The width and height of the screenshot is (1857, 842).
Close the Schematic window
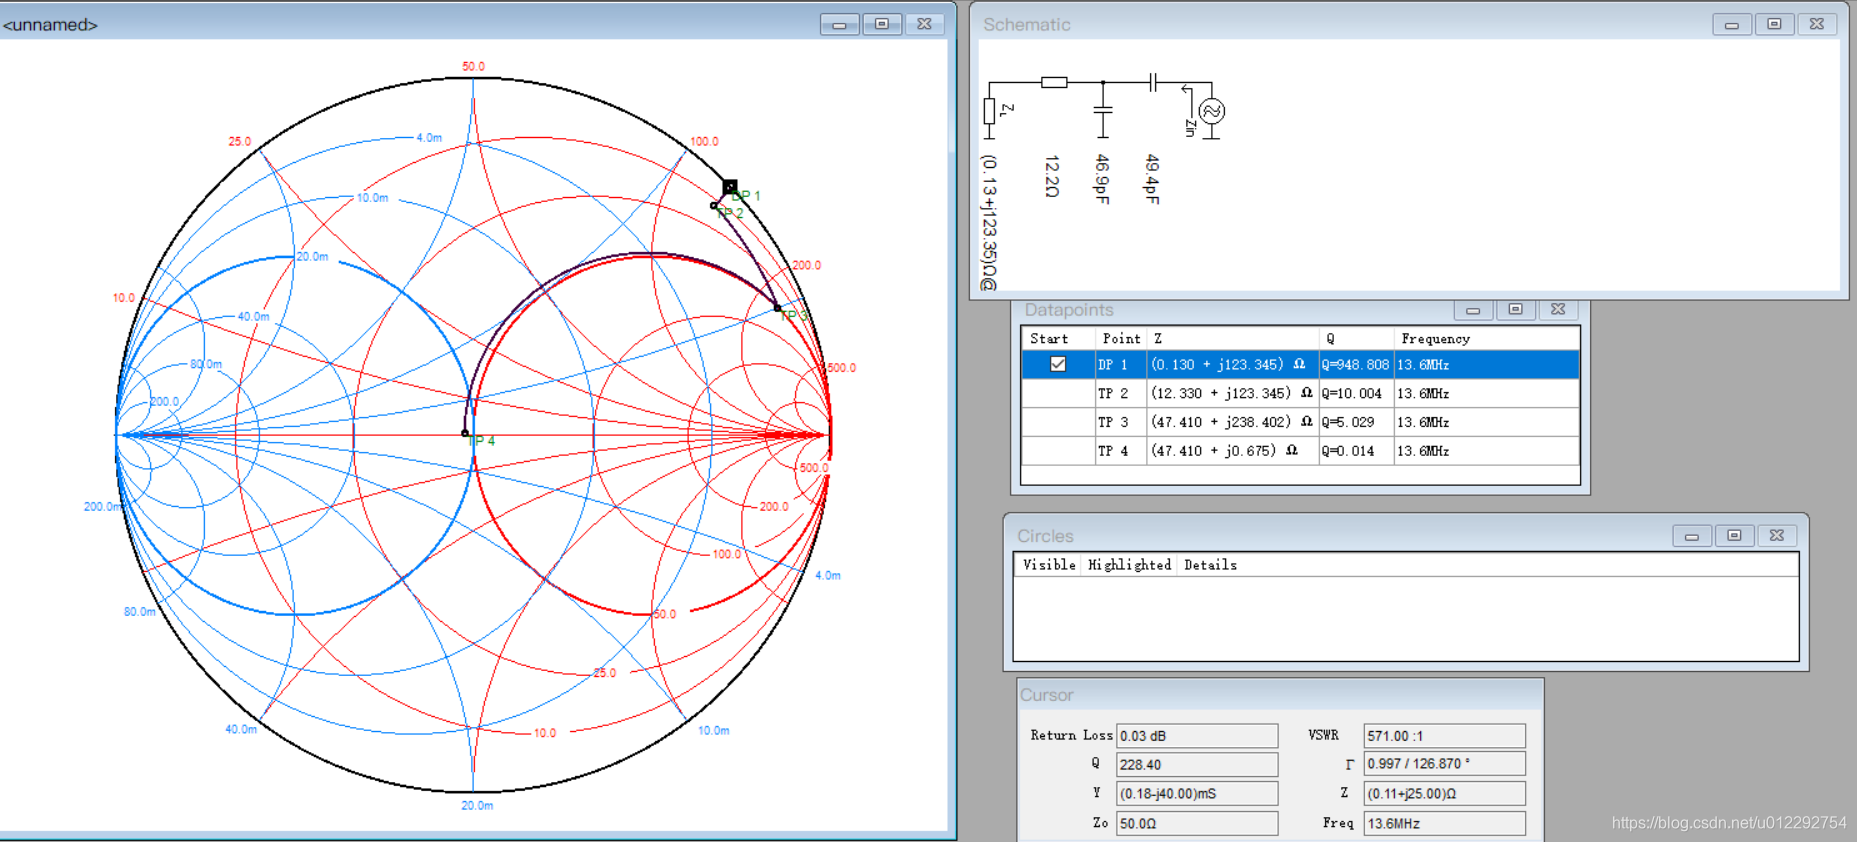pyautogui.click(x=1818, y=24)
